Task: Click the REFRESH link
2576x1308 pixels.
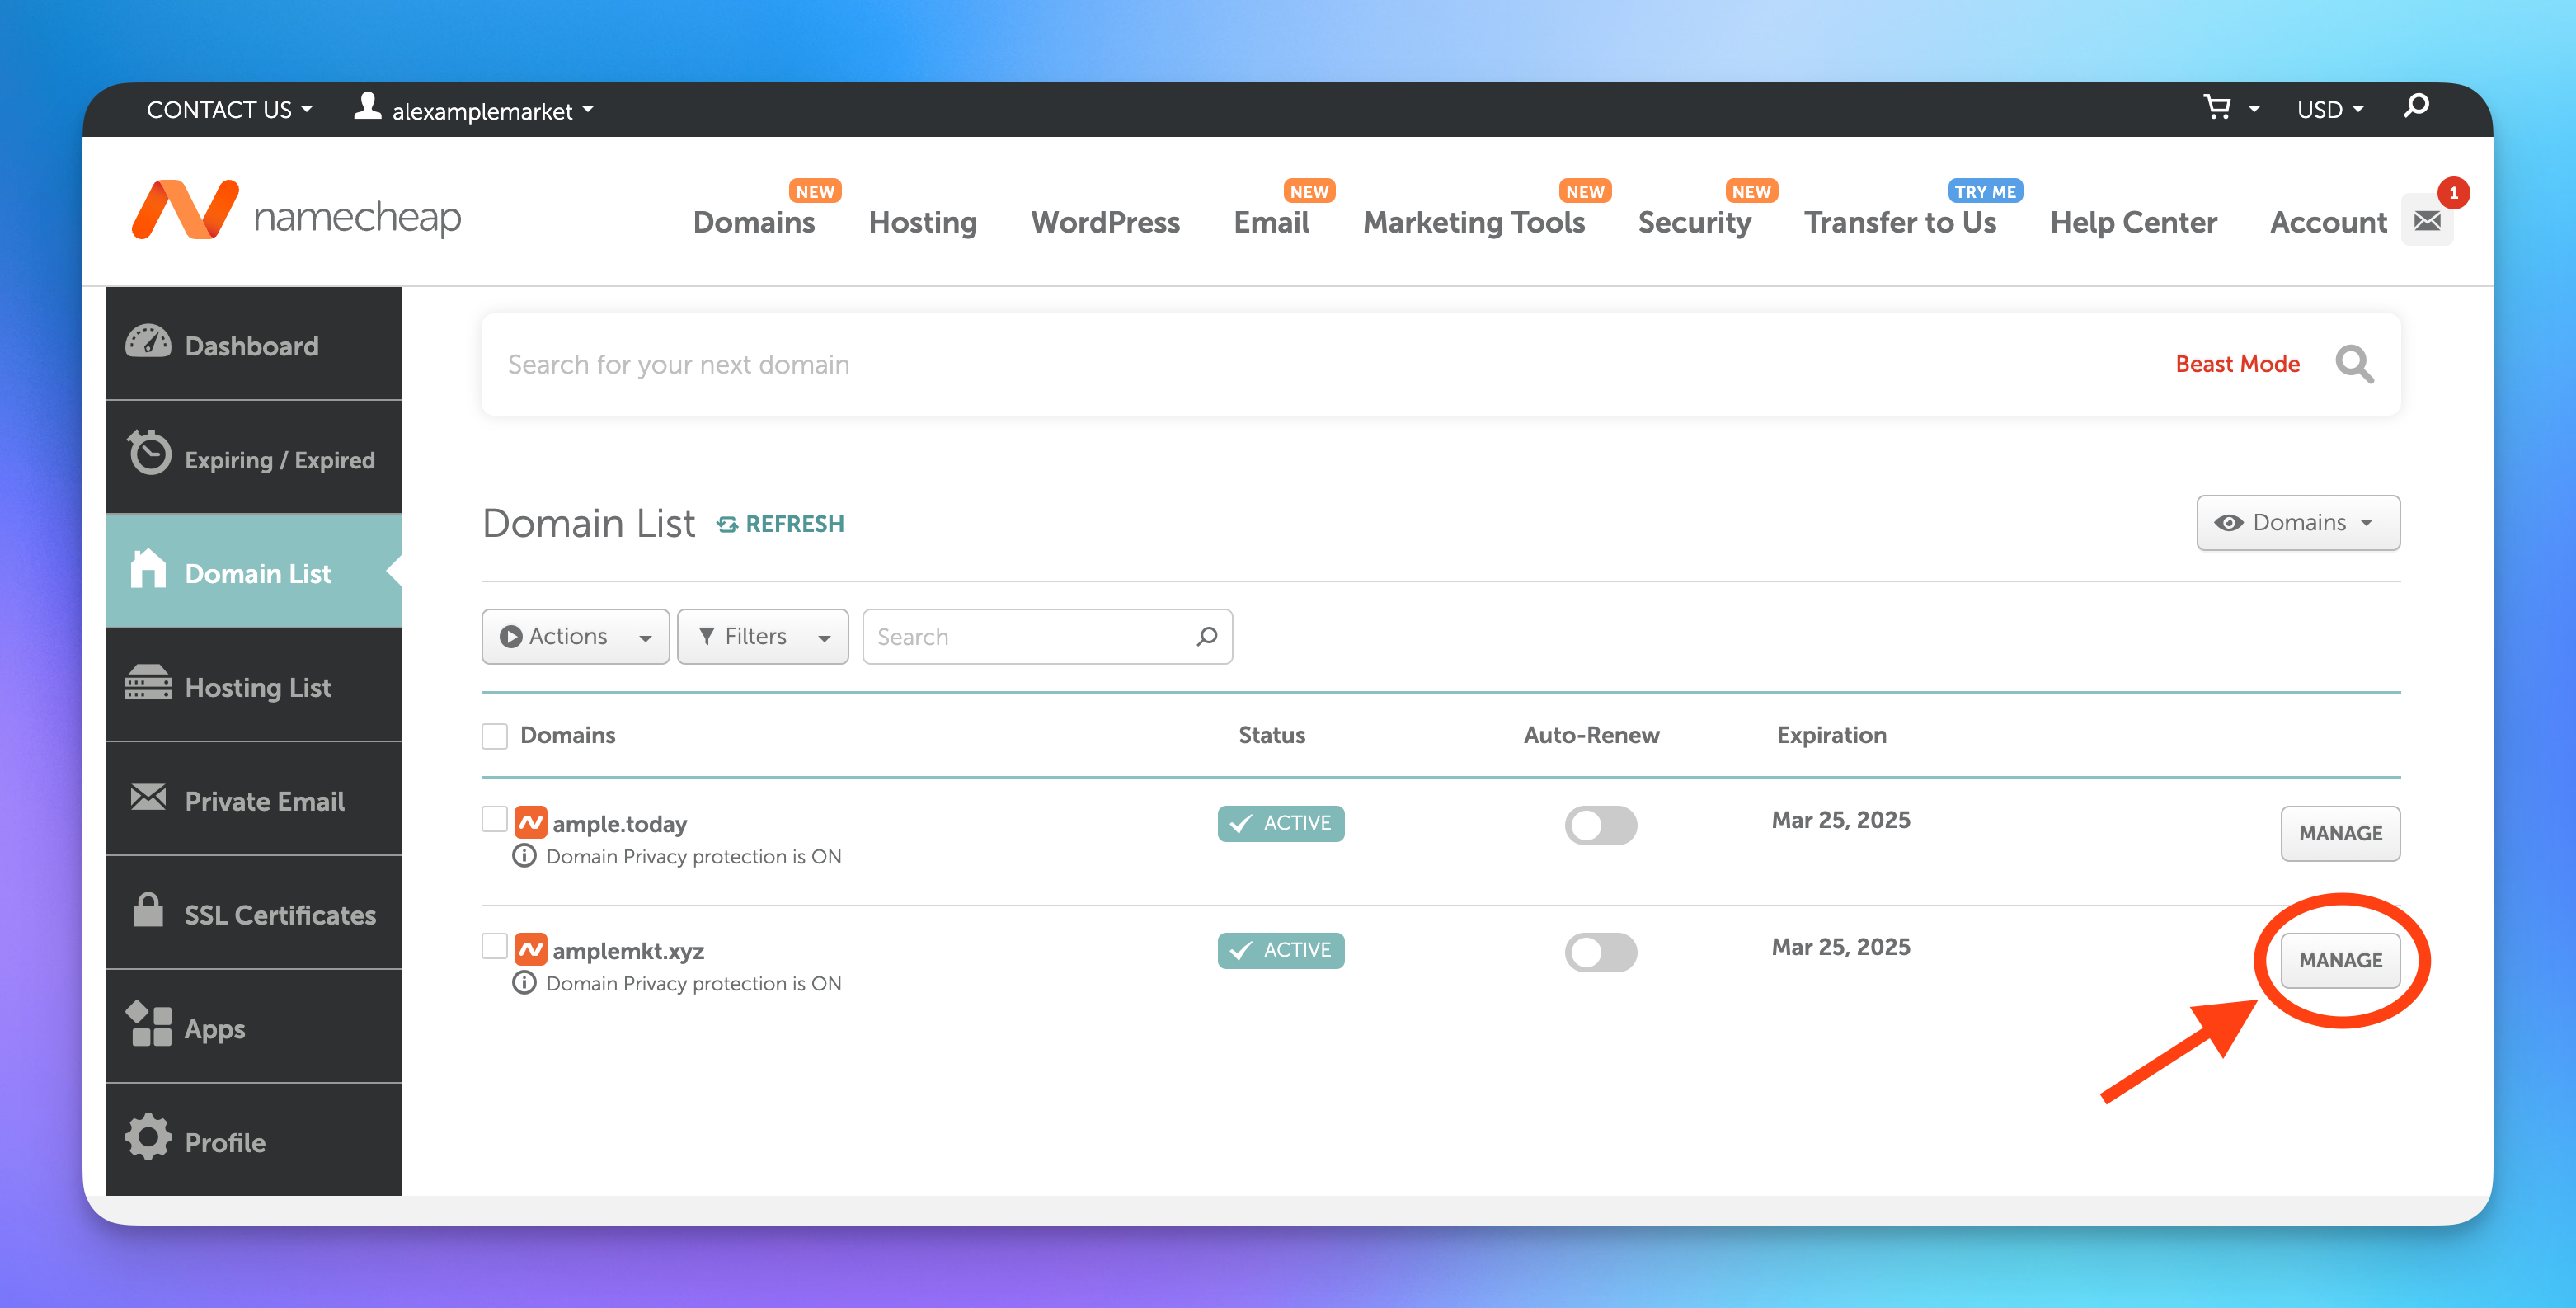Action: (781, 524)
